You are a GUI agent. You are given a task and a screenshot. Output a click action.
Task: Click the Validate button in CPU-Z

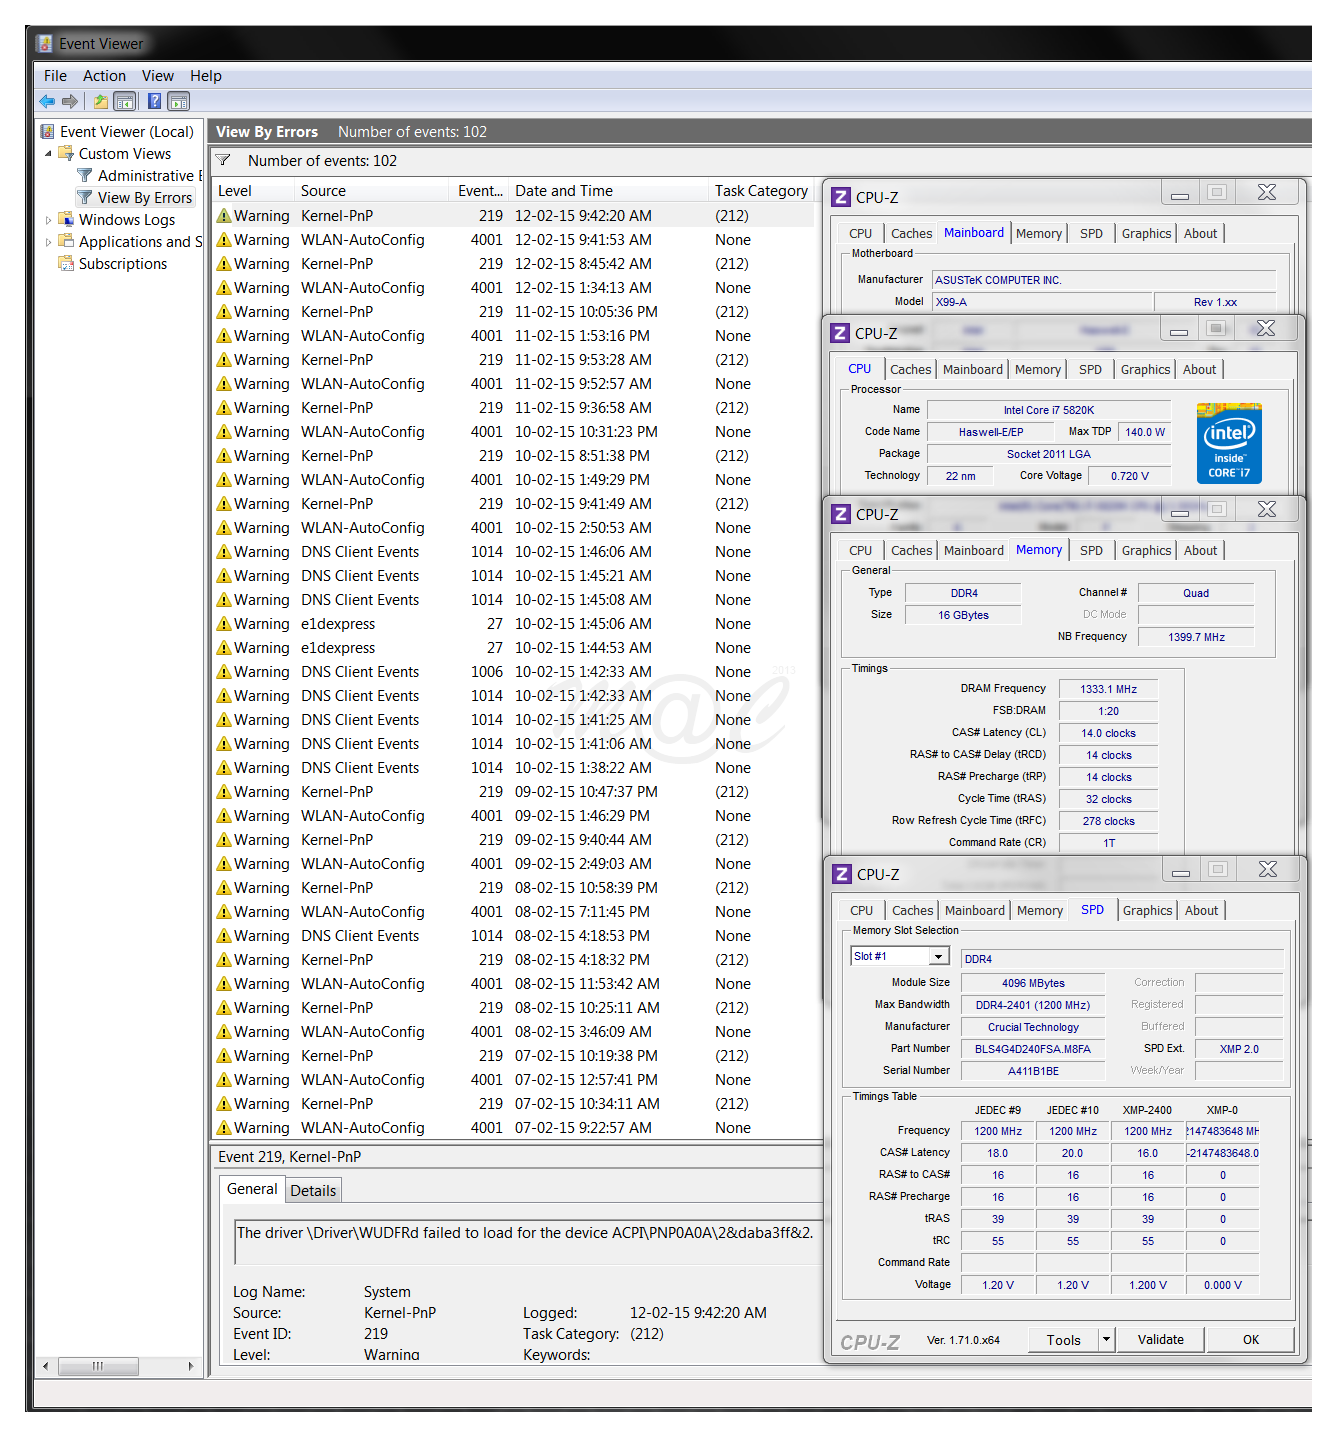pos(1160,1339)
